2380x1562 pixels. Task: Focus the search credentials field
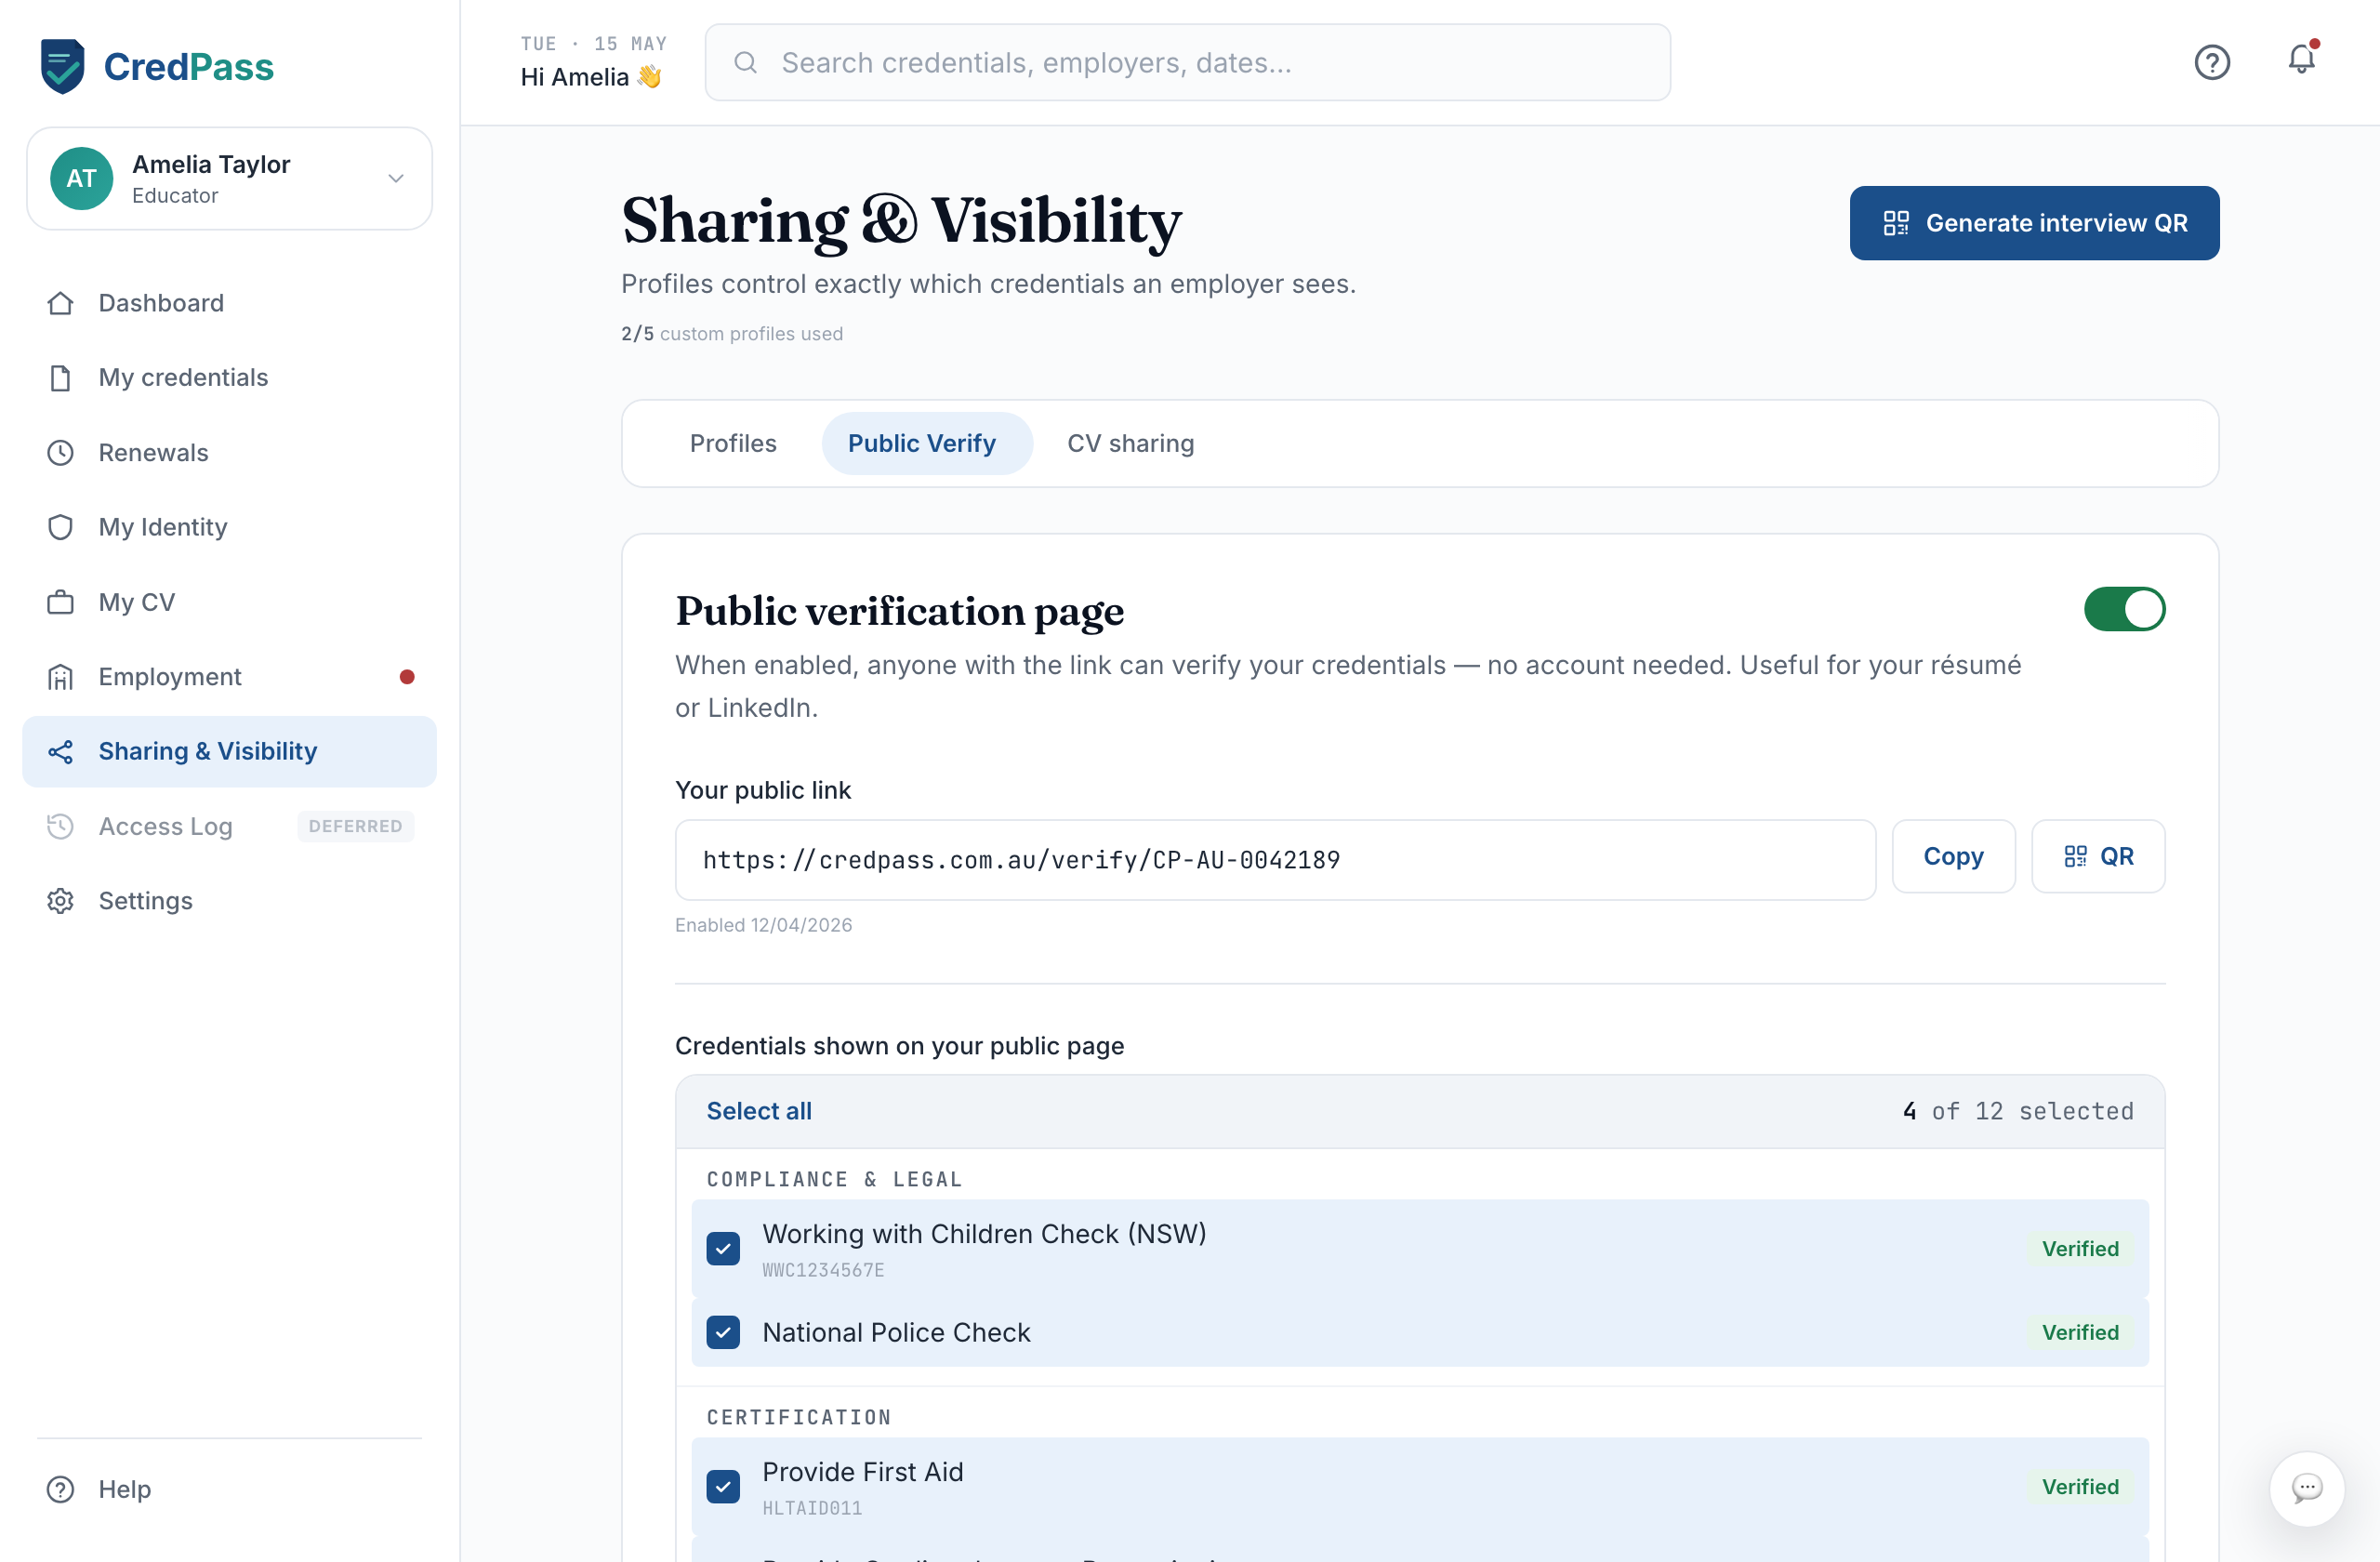pyautogui.click(x=1187, y=62)
